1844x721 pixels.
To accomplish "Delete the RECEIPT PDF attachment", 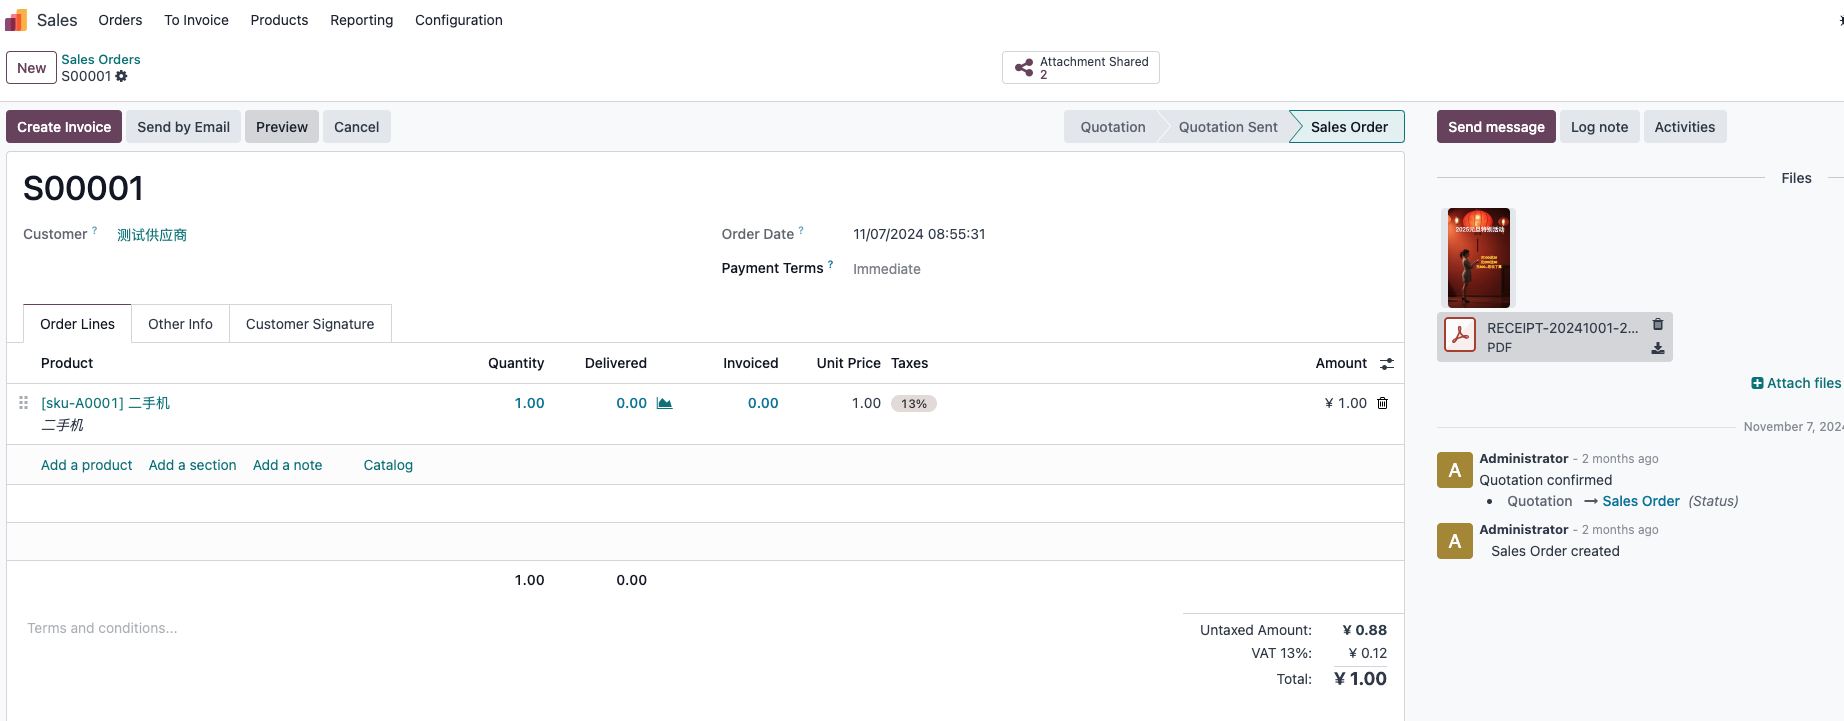I will tap(1658, 324).
